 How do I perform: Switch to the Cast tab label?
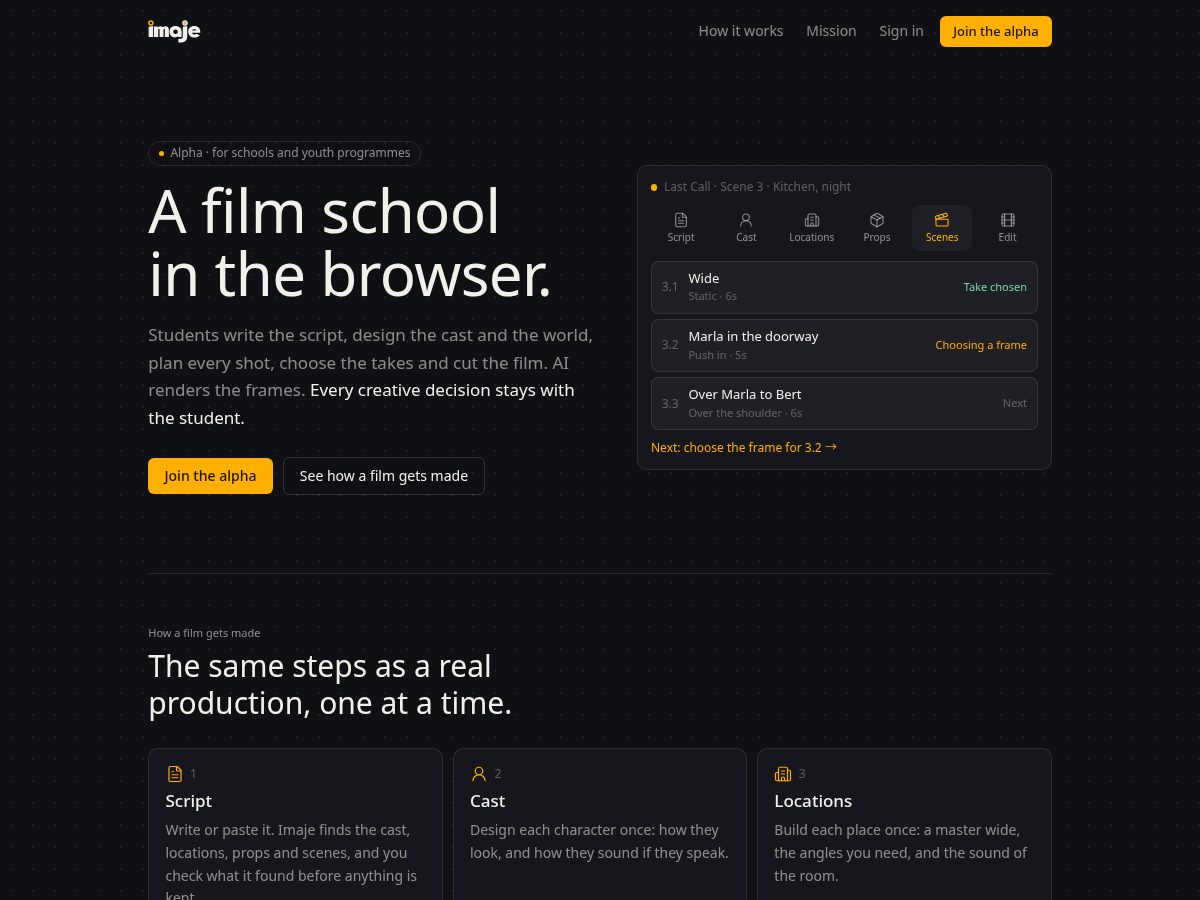click(746, 237)
